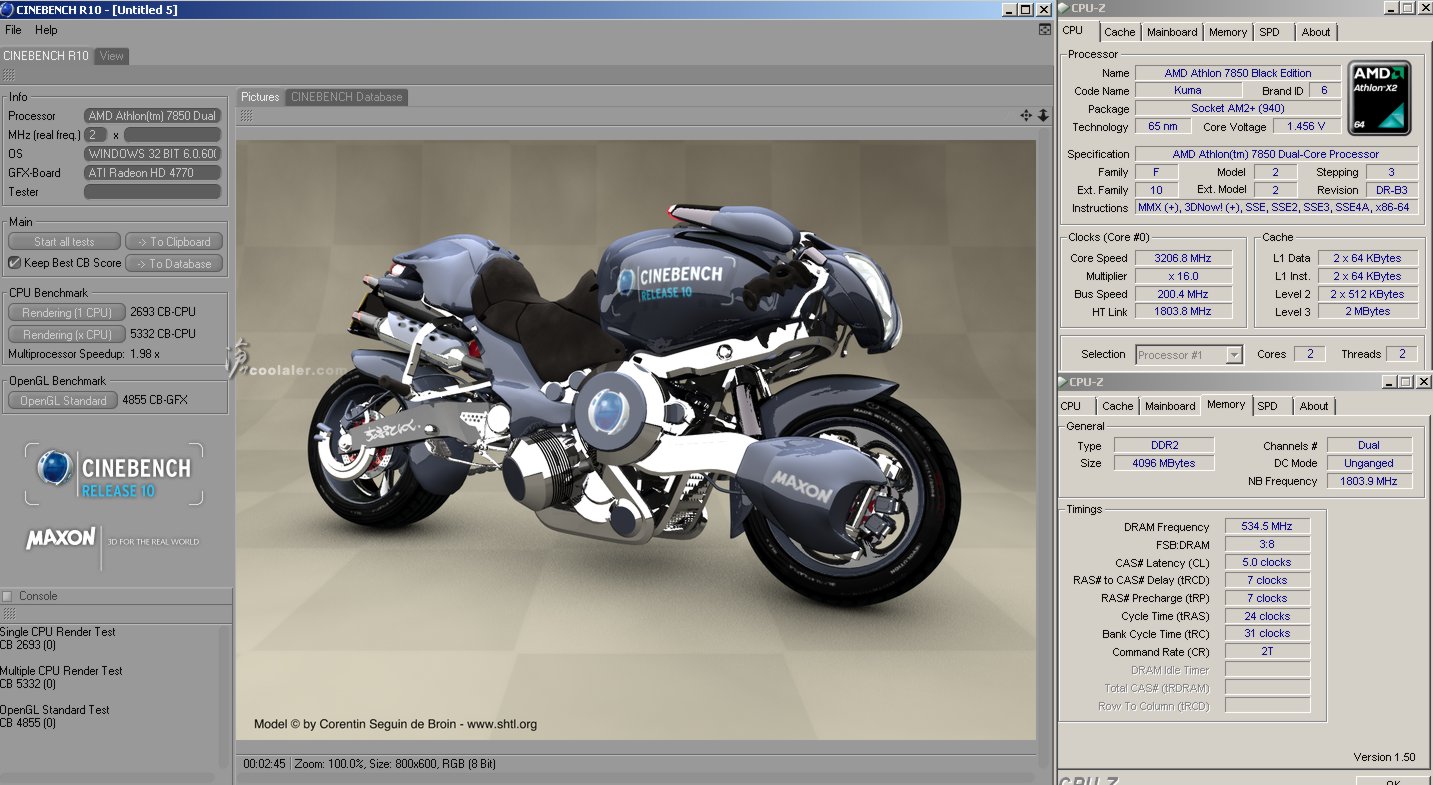Run the Rendering (x CPU) benchmark

coord(67,334)
